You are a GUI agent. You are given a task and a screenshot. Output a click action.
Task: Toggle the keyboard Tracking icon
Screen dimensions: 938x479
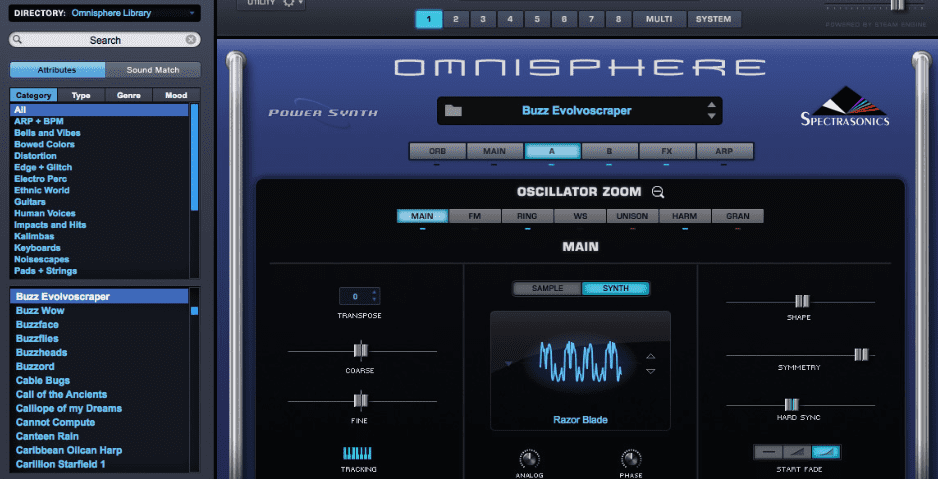tap(357, 453)
